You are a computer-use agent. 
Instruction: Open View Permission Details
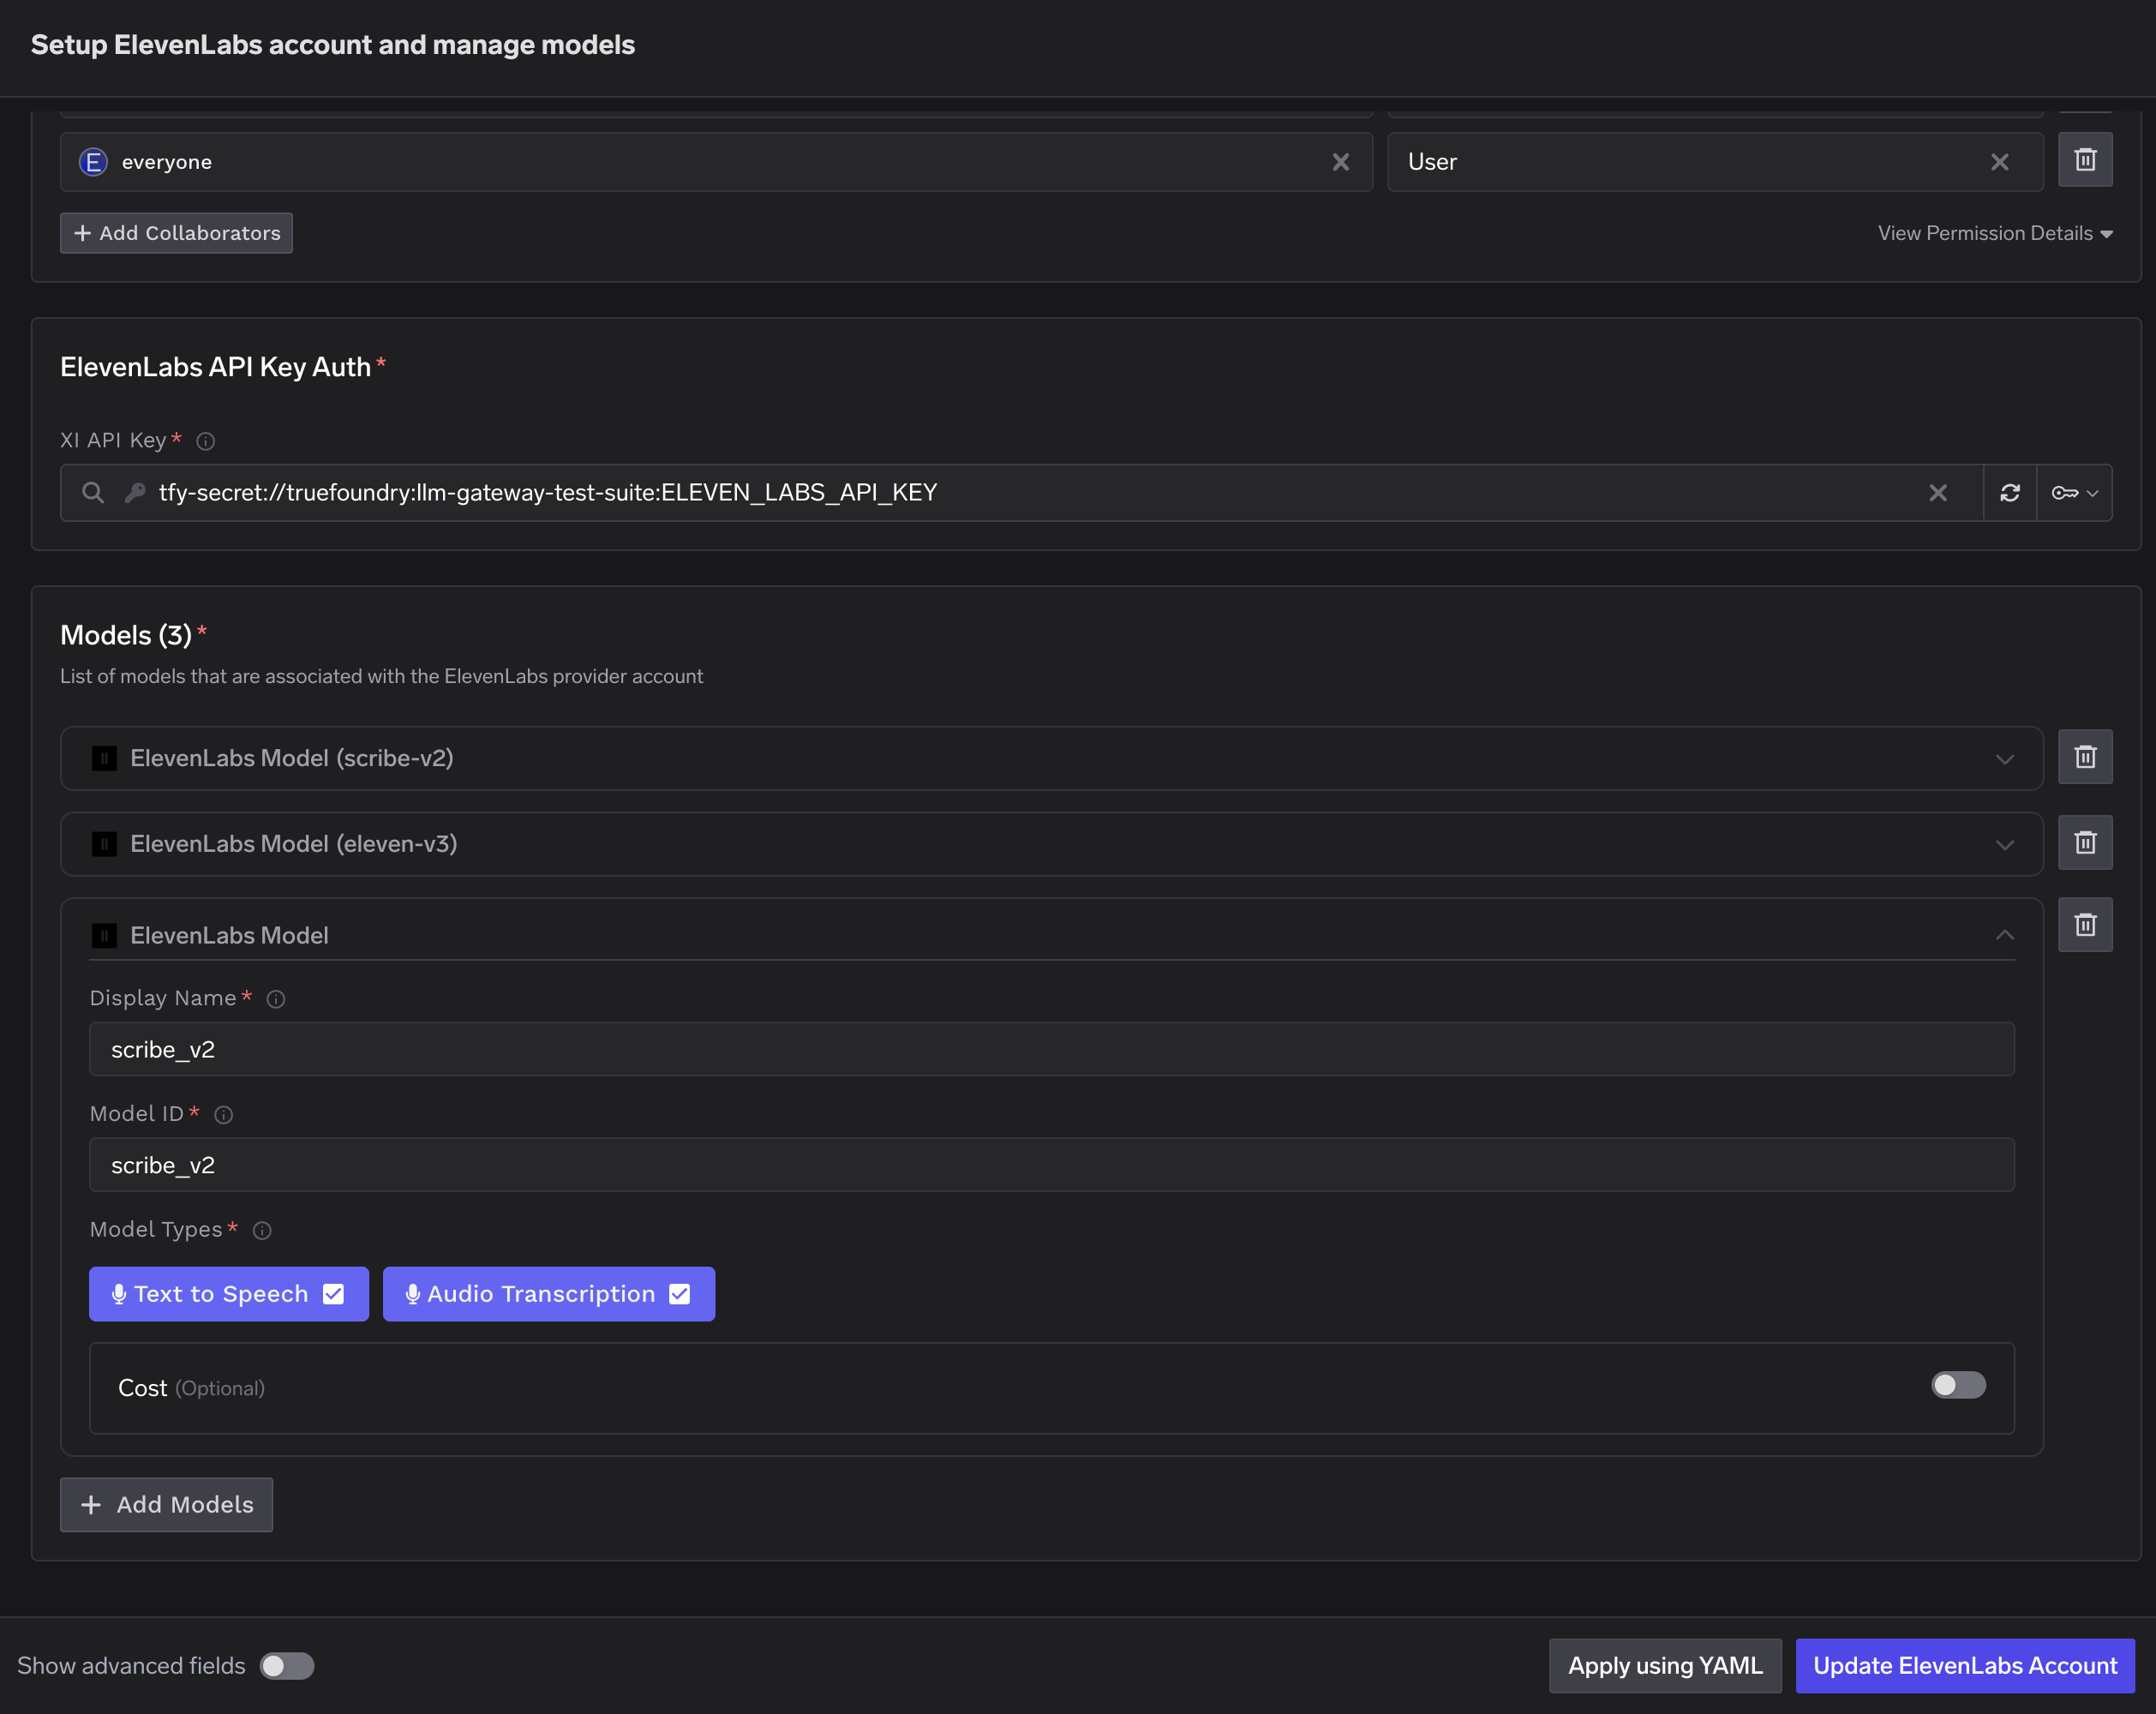[x=1997, y=233]
